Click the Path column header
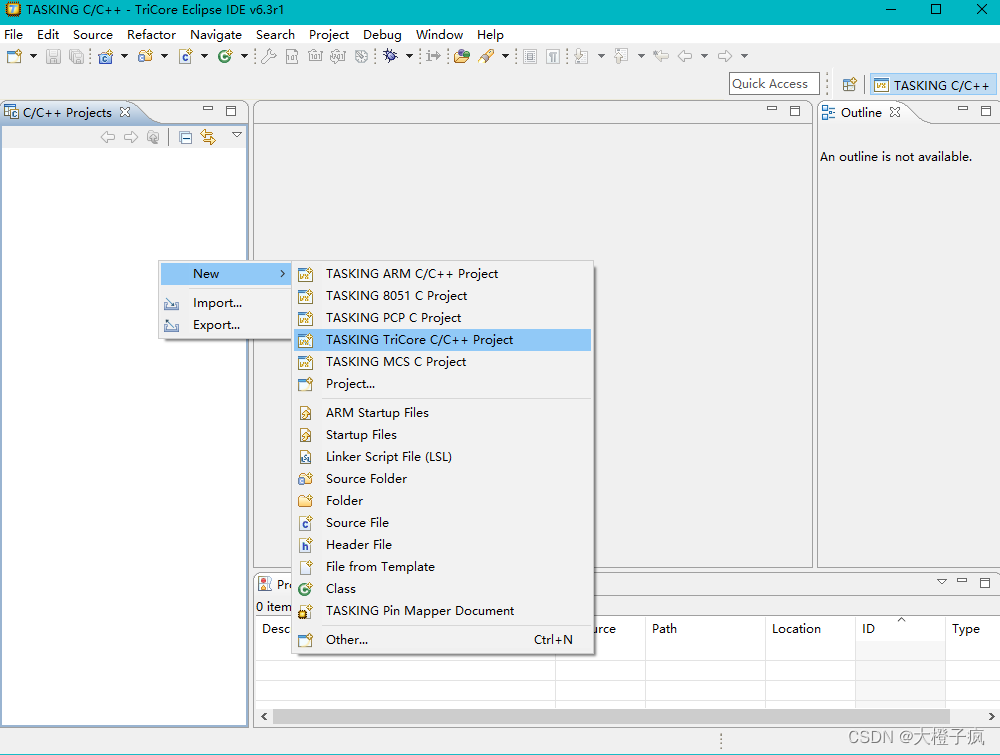Screen dimensions: 1000x755 click(x=705, y=629)
